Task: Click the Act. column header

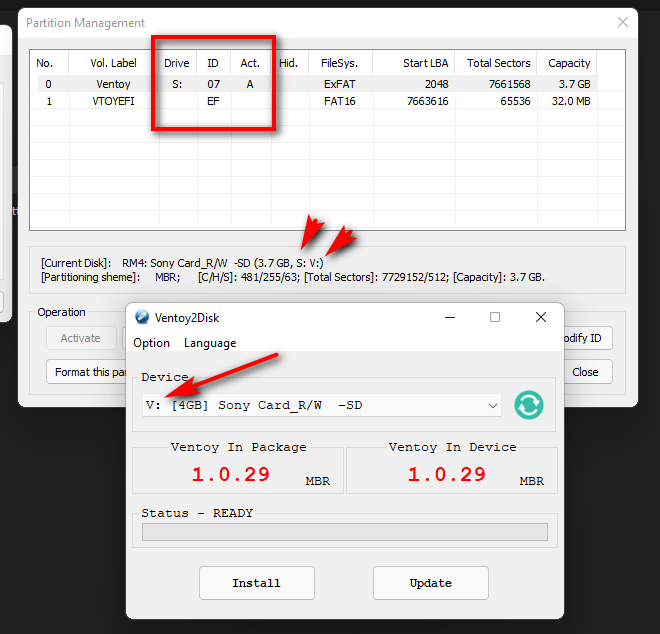Action: coord(250,63)
